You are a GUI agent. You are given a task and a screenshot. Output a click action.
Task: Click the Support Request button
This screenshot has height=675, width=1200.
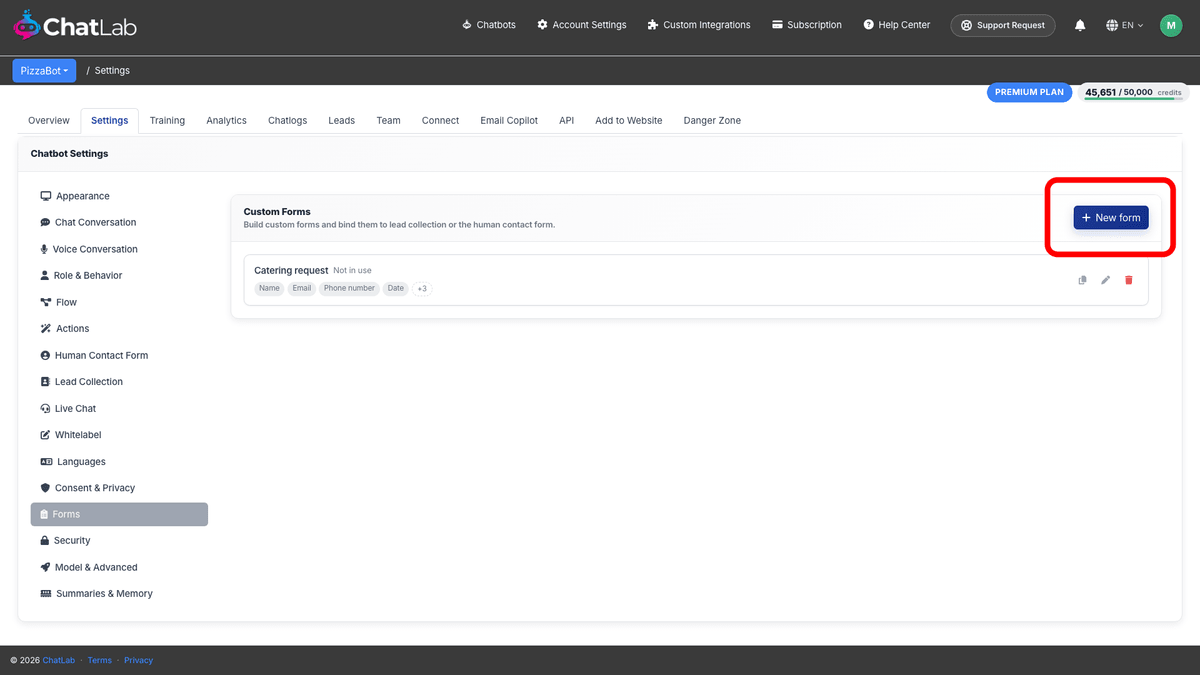(1003, 25)
